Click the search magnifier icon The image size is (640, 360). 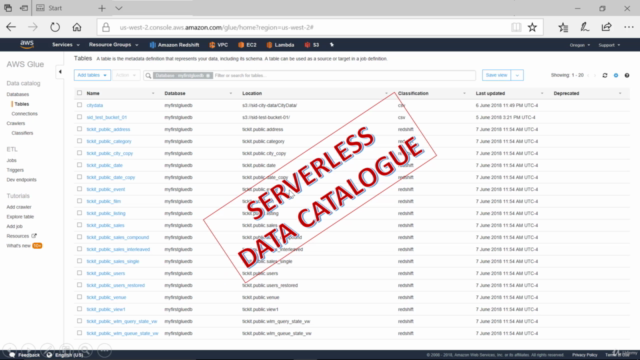click(148, 76)
